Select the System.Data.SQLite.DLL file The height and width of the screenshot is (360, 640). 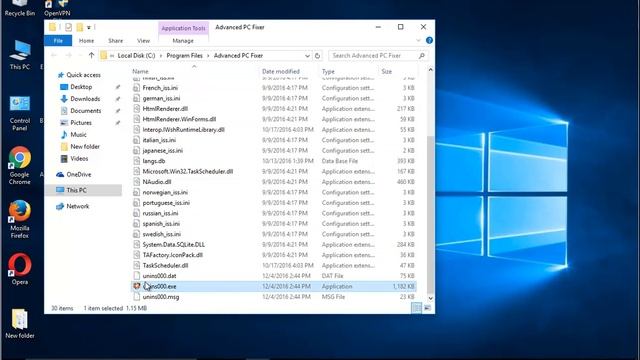(x=173, y=244)
